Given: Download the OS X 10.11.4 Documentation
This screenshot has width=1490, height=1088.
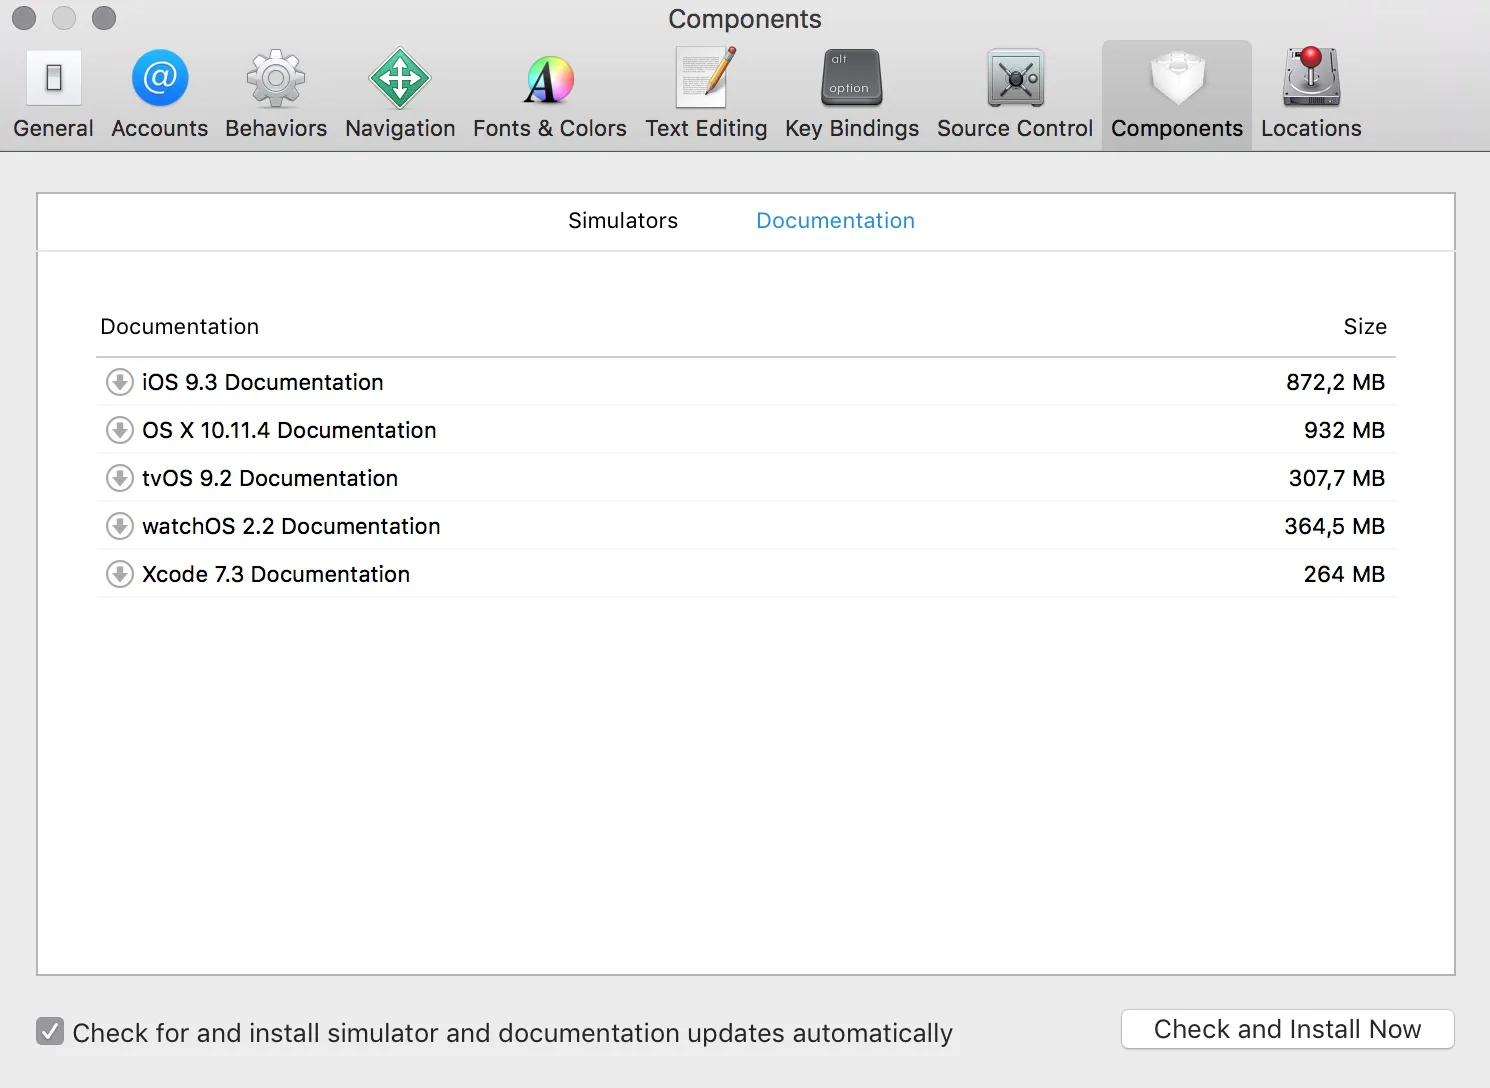Looking at the screenshot, I should coord(120,430).
